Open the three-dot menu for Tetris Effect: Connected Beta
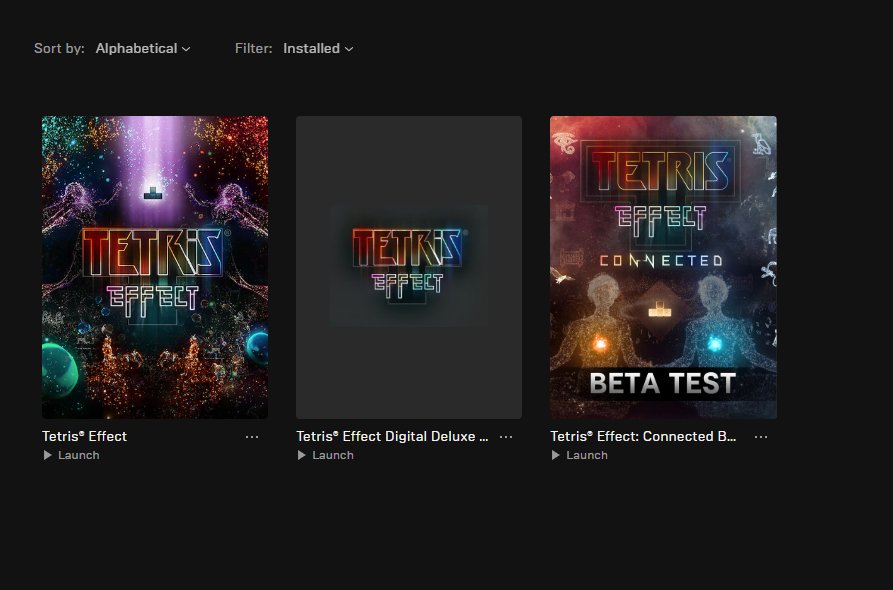The image size is (893, 590). click(761, 437)
